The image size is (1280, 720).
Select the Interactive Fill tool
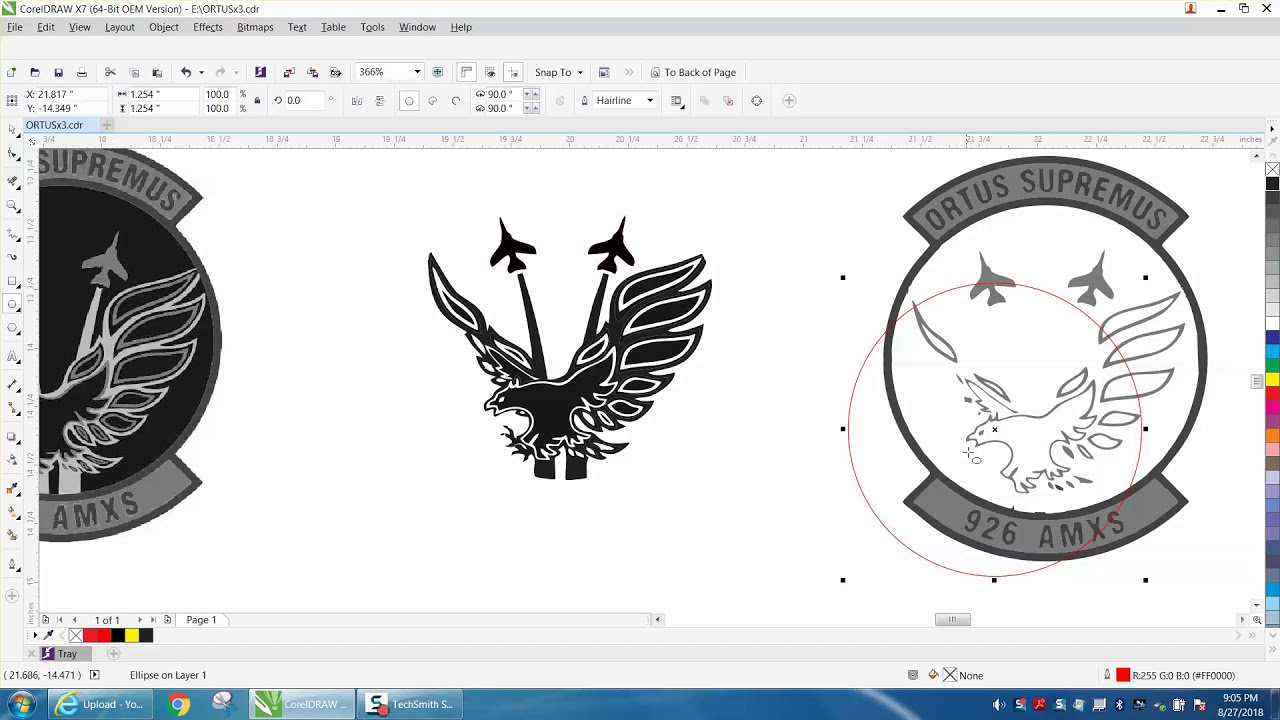coord(12,513)
